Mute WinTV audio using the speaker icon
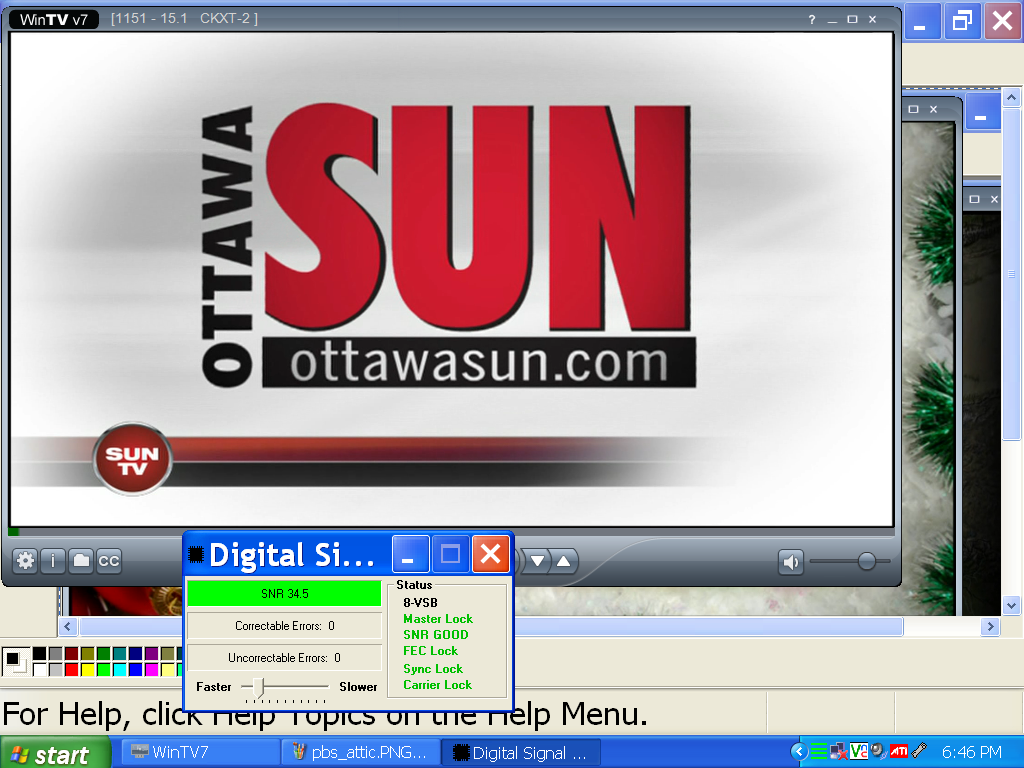Screen dimensions: 1024x768 790,562
